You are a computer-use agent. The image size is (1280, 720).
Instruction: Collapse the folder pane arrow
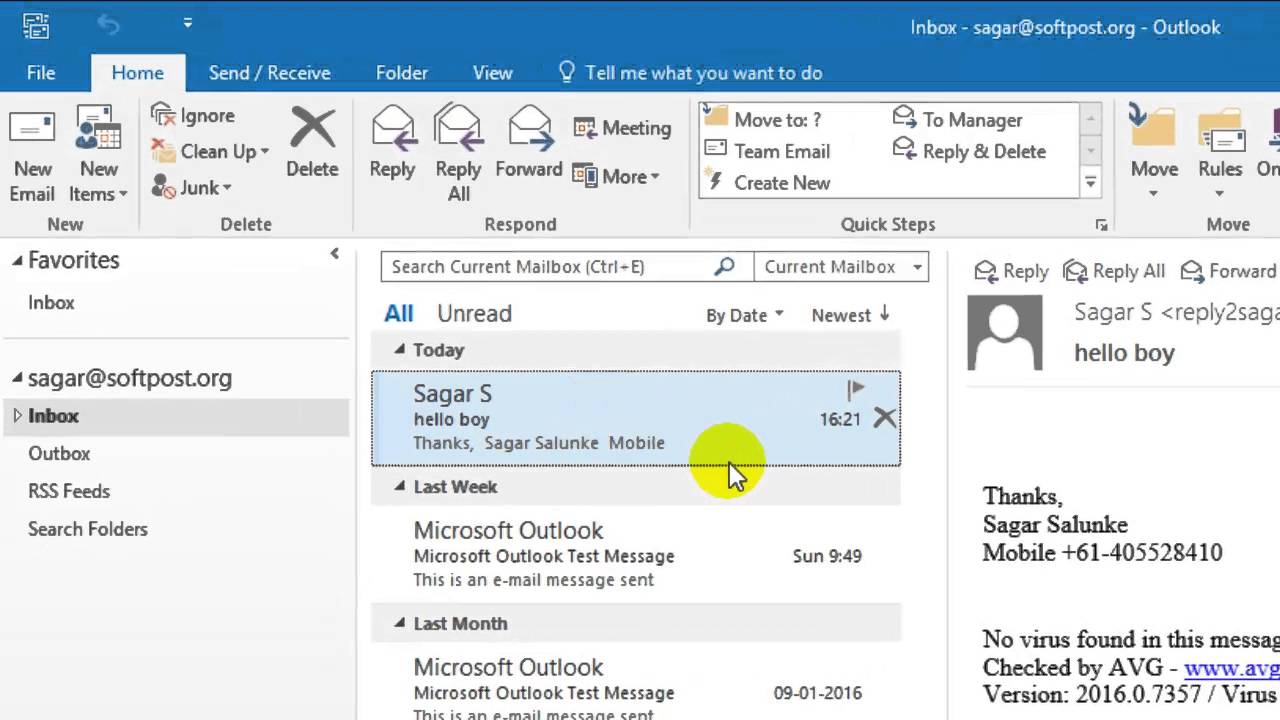coord(335,254)
